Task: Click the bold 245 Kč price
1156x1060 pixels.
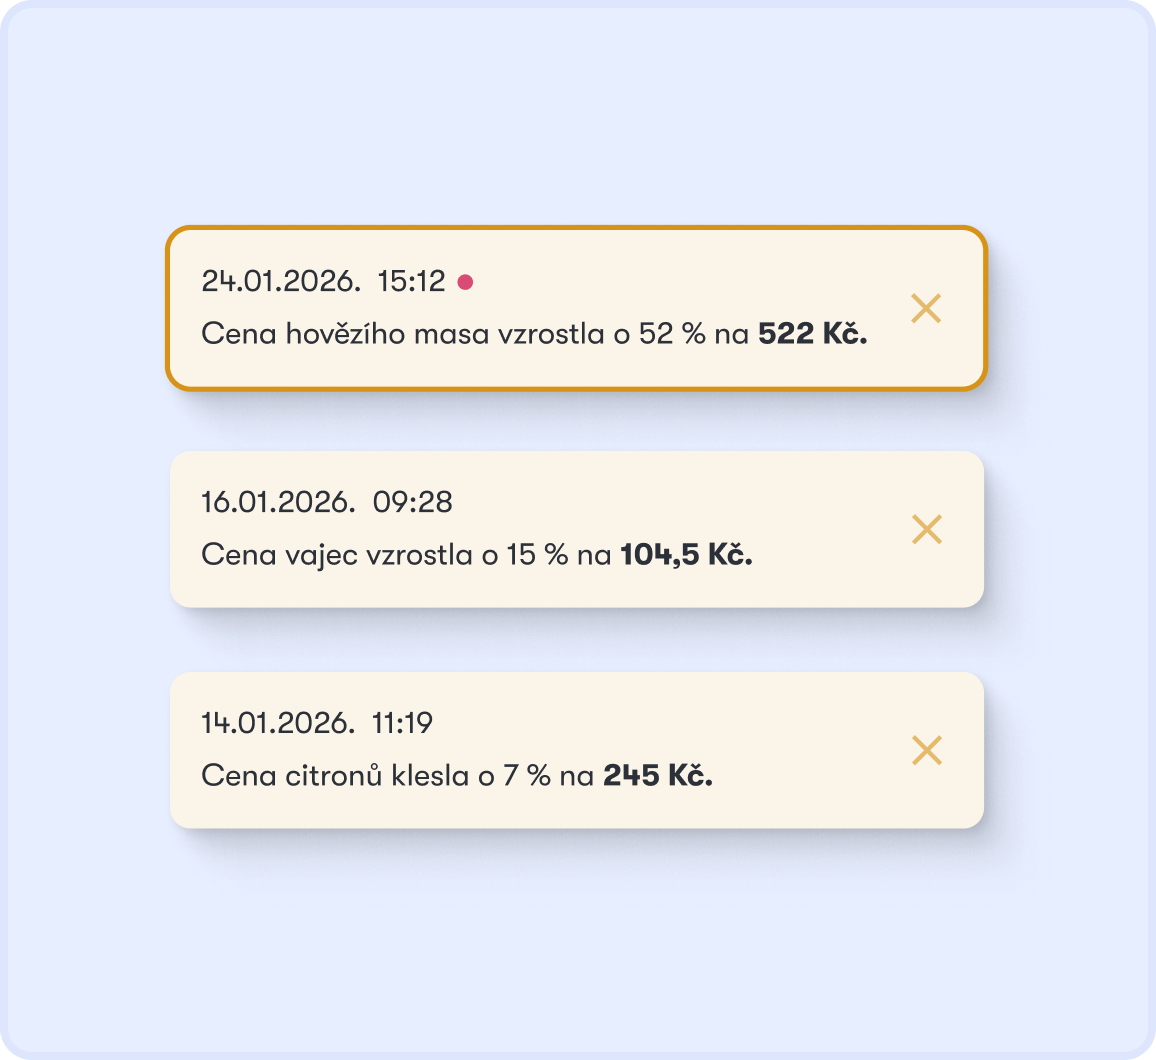Action: click(658, 775)
